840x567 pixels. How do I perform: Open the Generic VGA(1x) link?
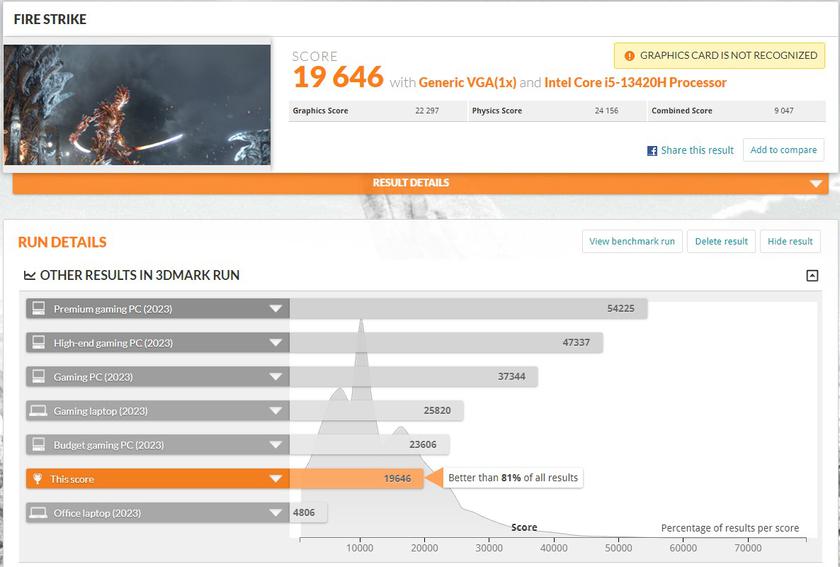click(x=467, y=83)
